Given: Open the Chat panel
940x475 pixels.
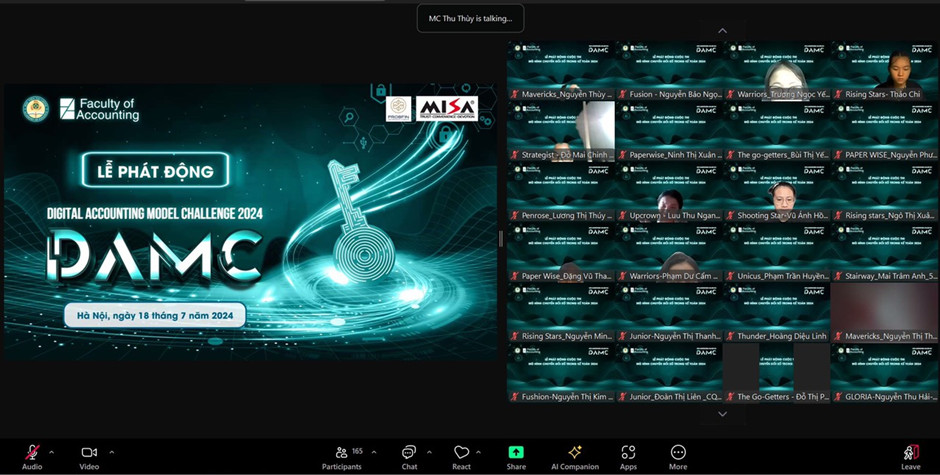Looking at the screenshot, I should pyautogui.click(x=409, y=453).
